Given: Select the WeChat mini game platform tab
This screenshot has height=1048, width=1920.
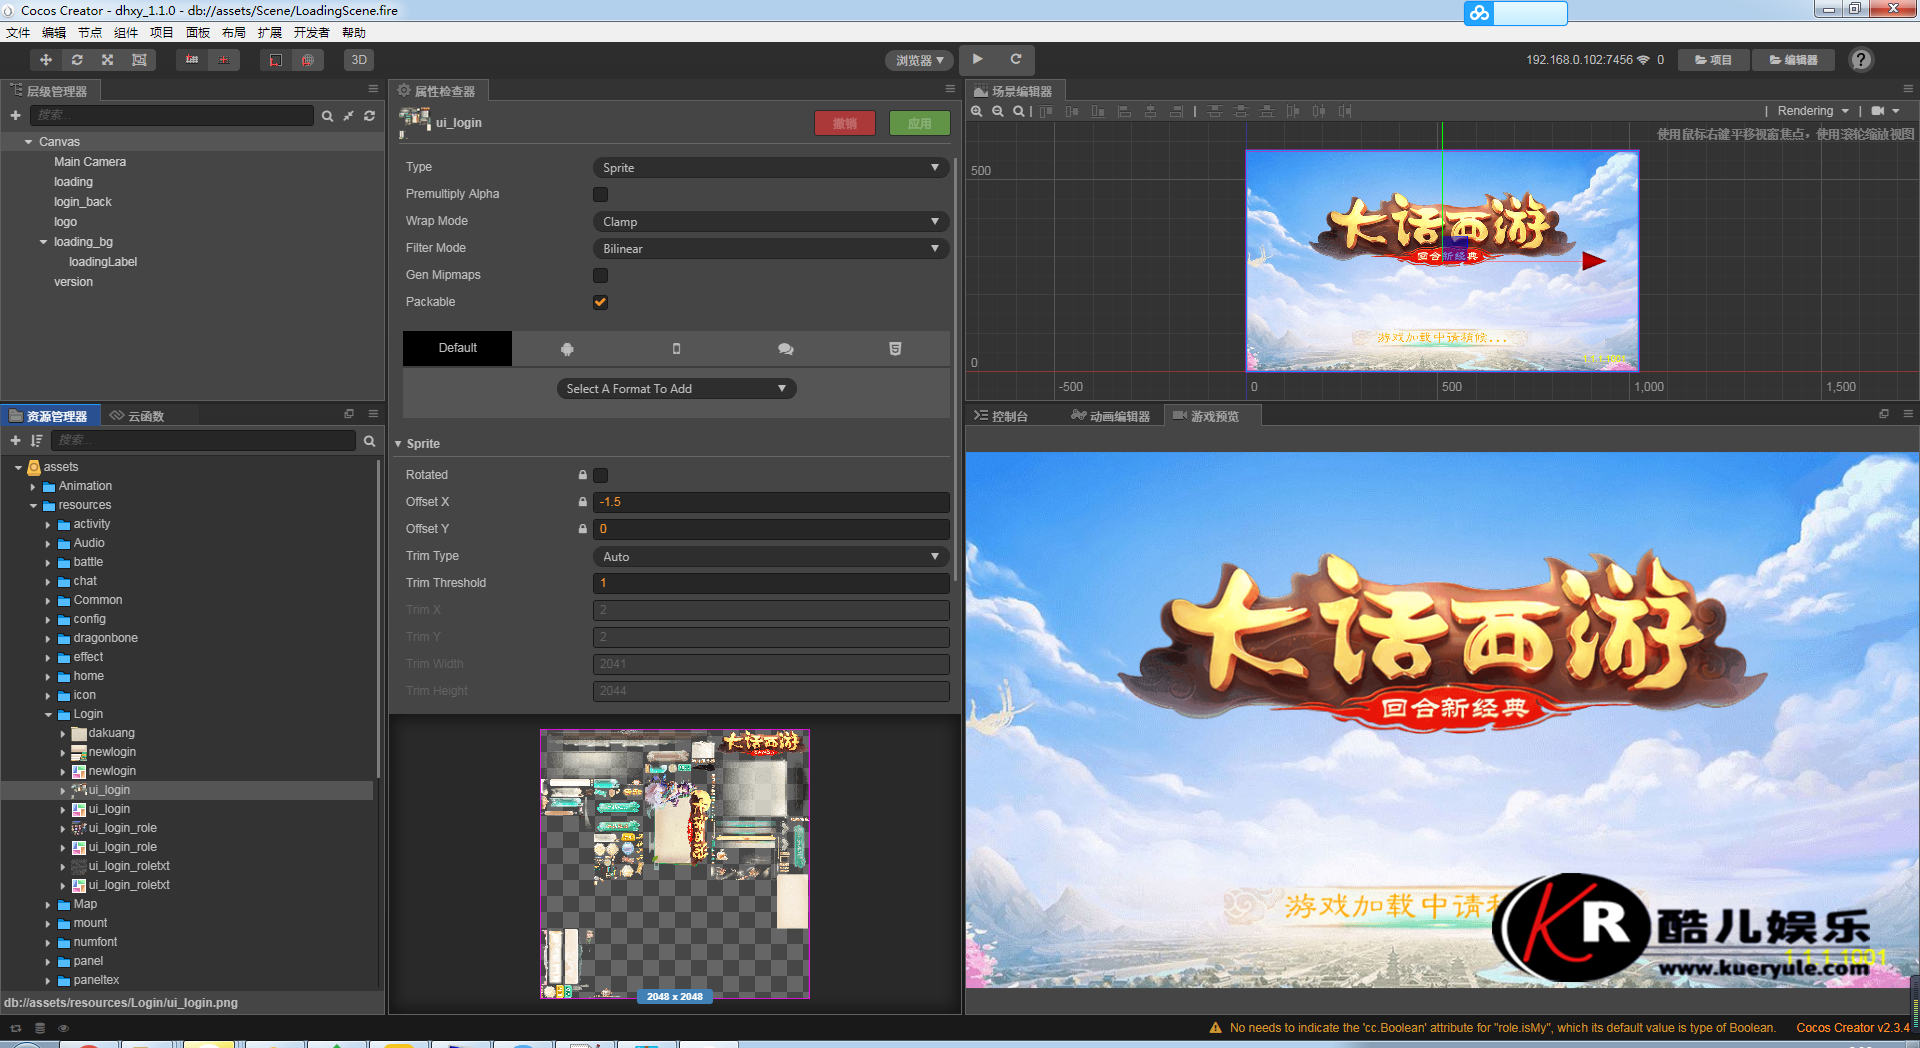Looking at the screenshot, I should [786, 349].
